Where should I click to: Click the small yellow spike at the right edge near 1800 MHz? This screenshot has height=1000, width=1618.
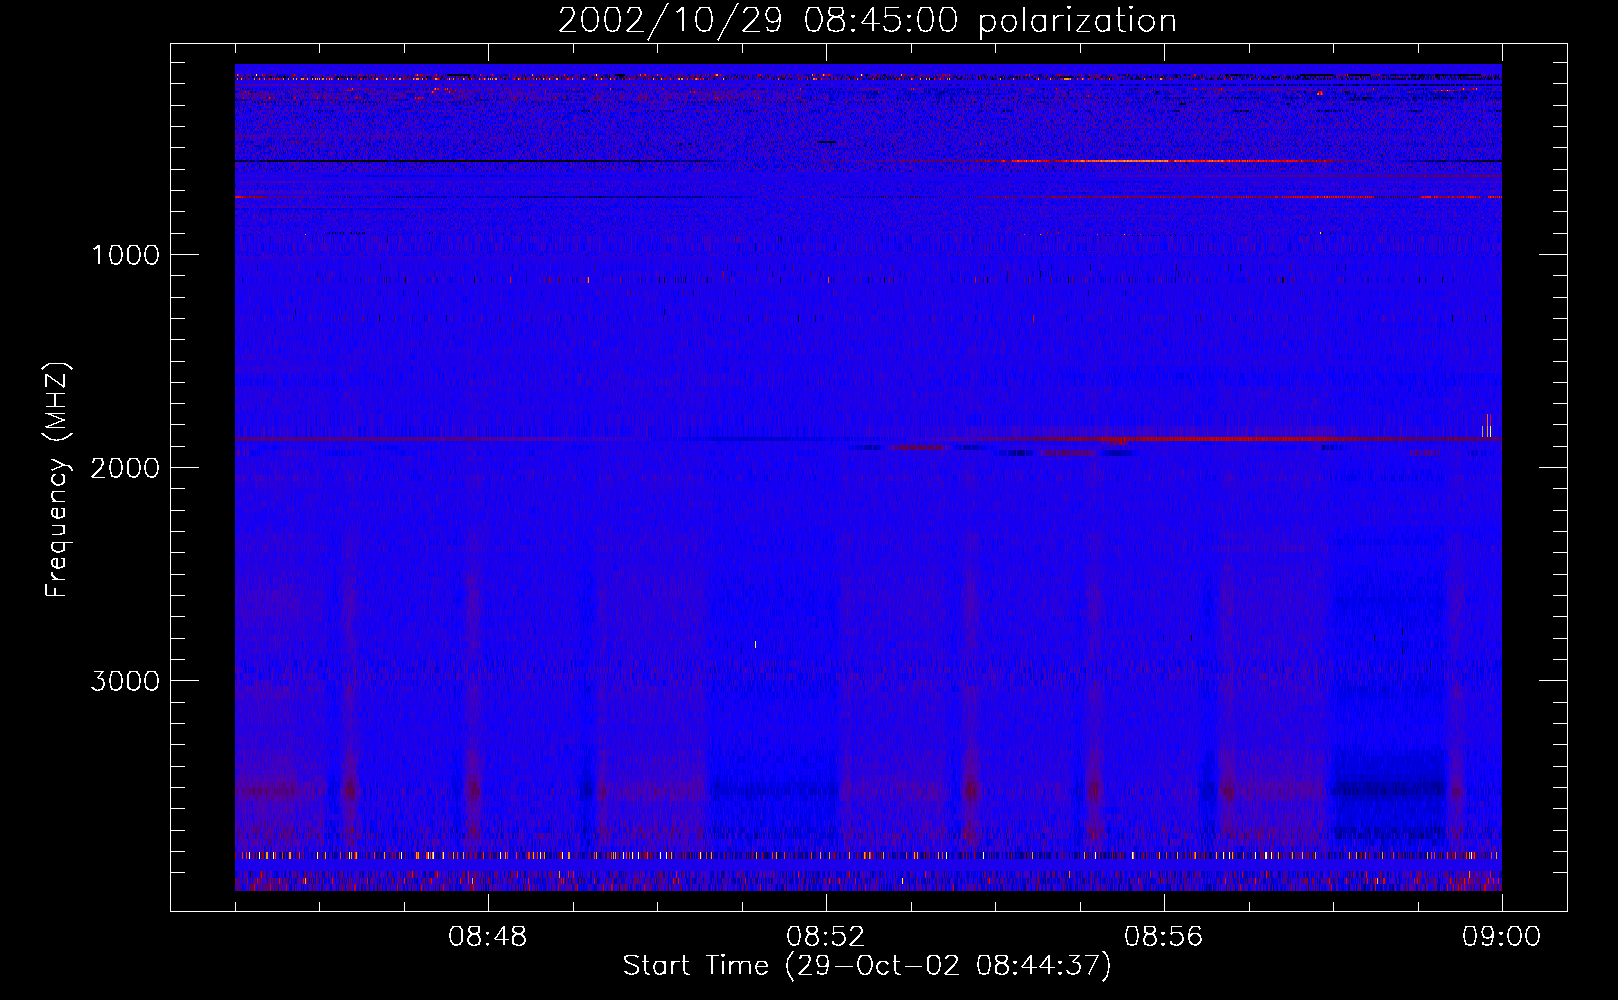pos(1487,426)
